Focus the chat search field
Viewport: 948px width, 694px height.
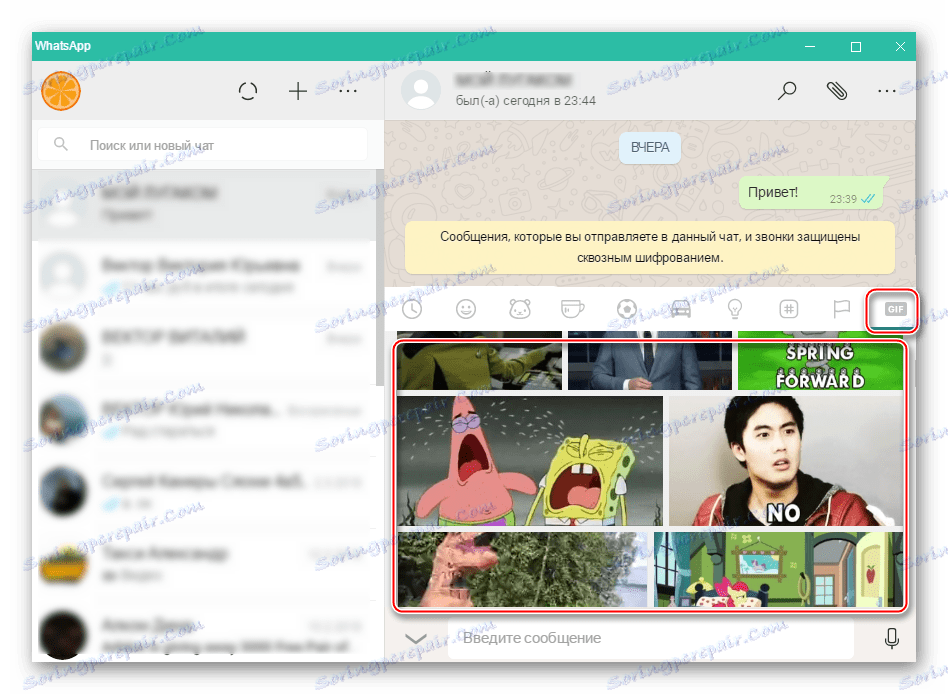click(x=203, y=145)
